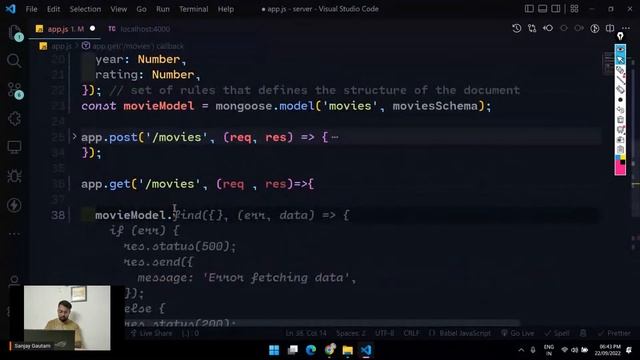Screen dimensions: 640x360
Task: Click the unsaved dot on app.js tab
Action: click(92, 29)
